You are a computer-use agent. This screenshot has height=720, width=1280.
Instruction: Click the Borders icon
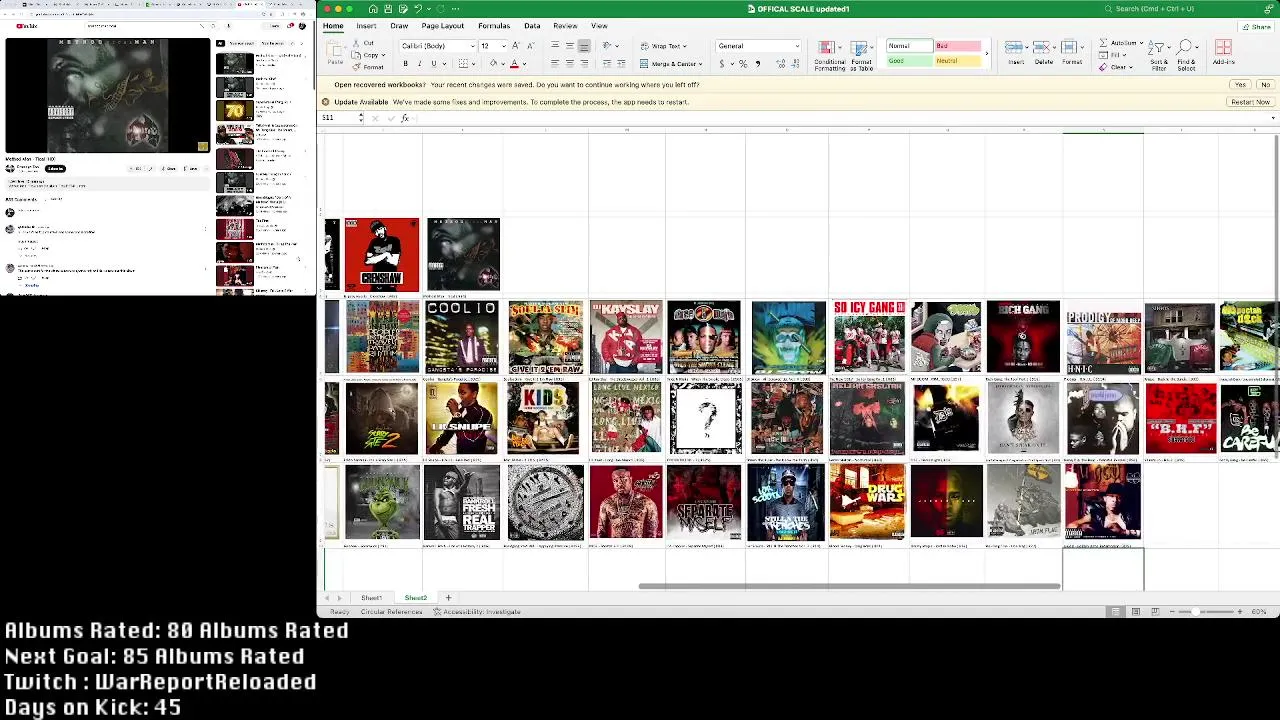(x=463, y=64)
